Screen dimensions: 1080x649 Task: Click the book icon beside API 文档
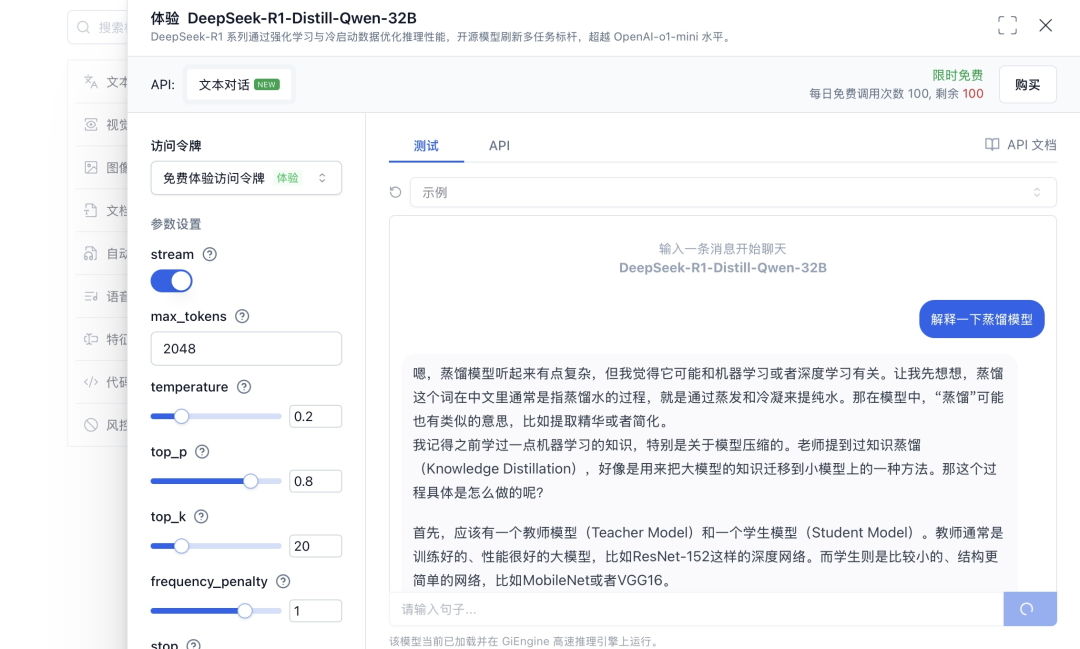pyautogui.click(x=992, y=145)
